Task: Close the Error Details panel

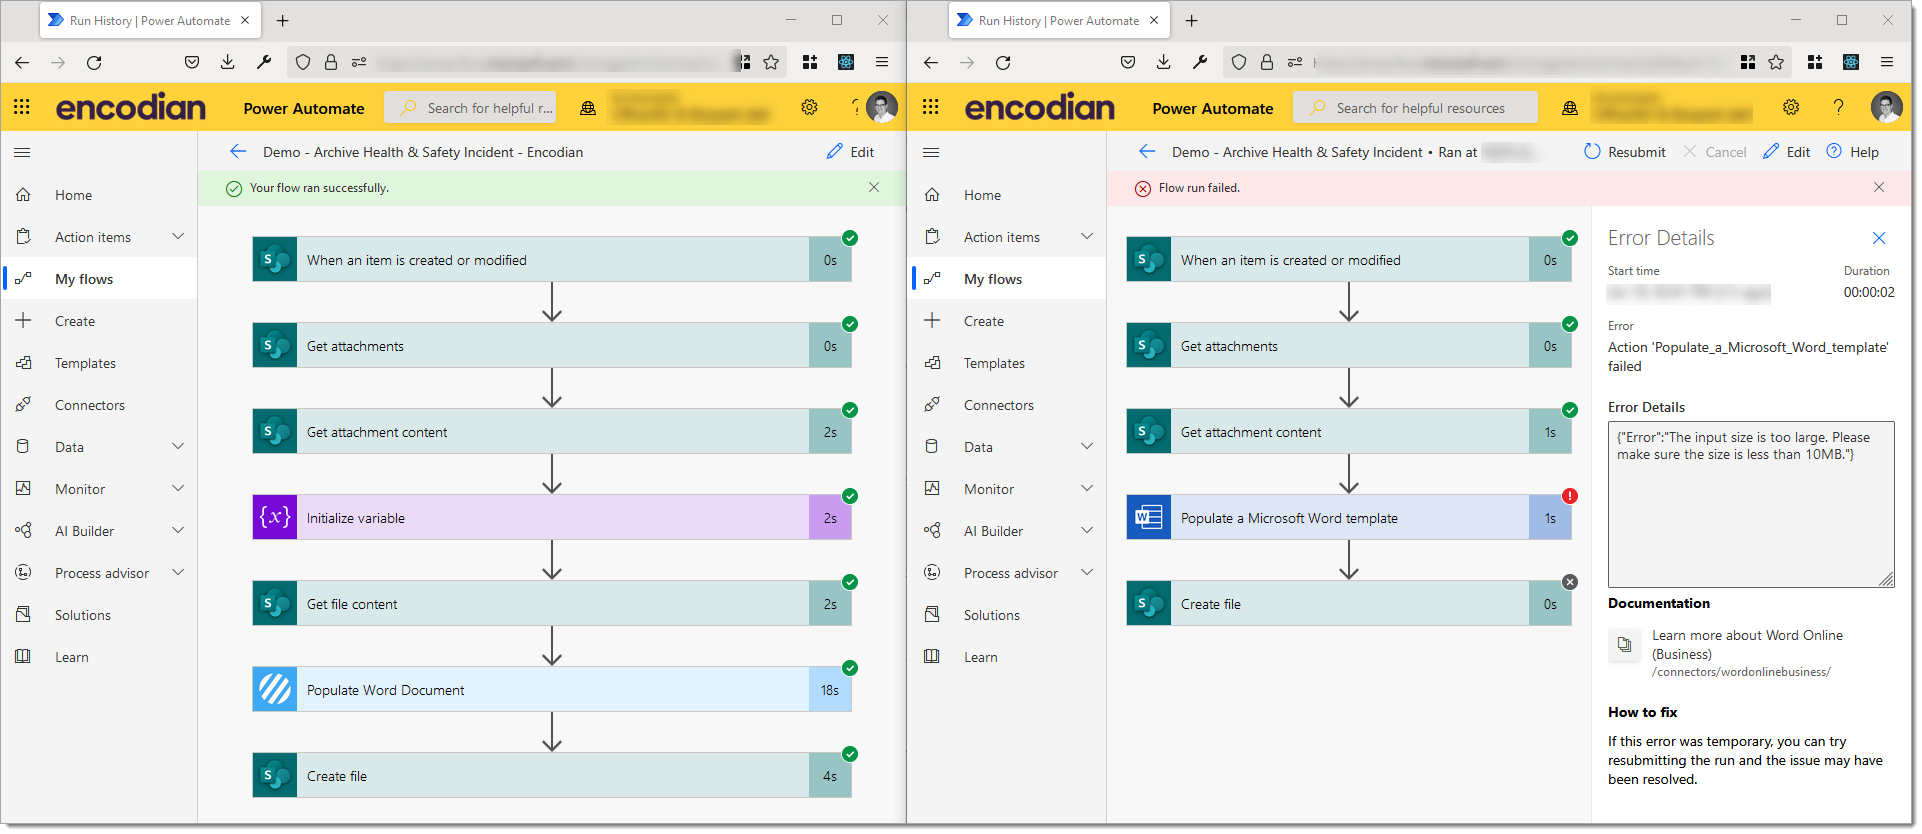Action: (x=1879, y=238)
